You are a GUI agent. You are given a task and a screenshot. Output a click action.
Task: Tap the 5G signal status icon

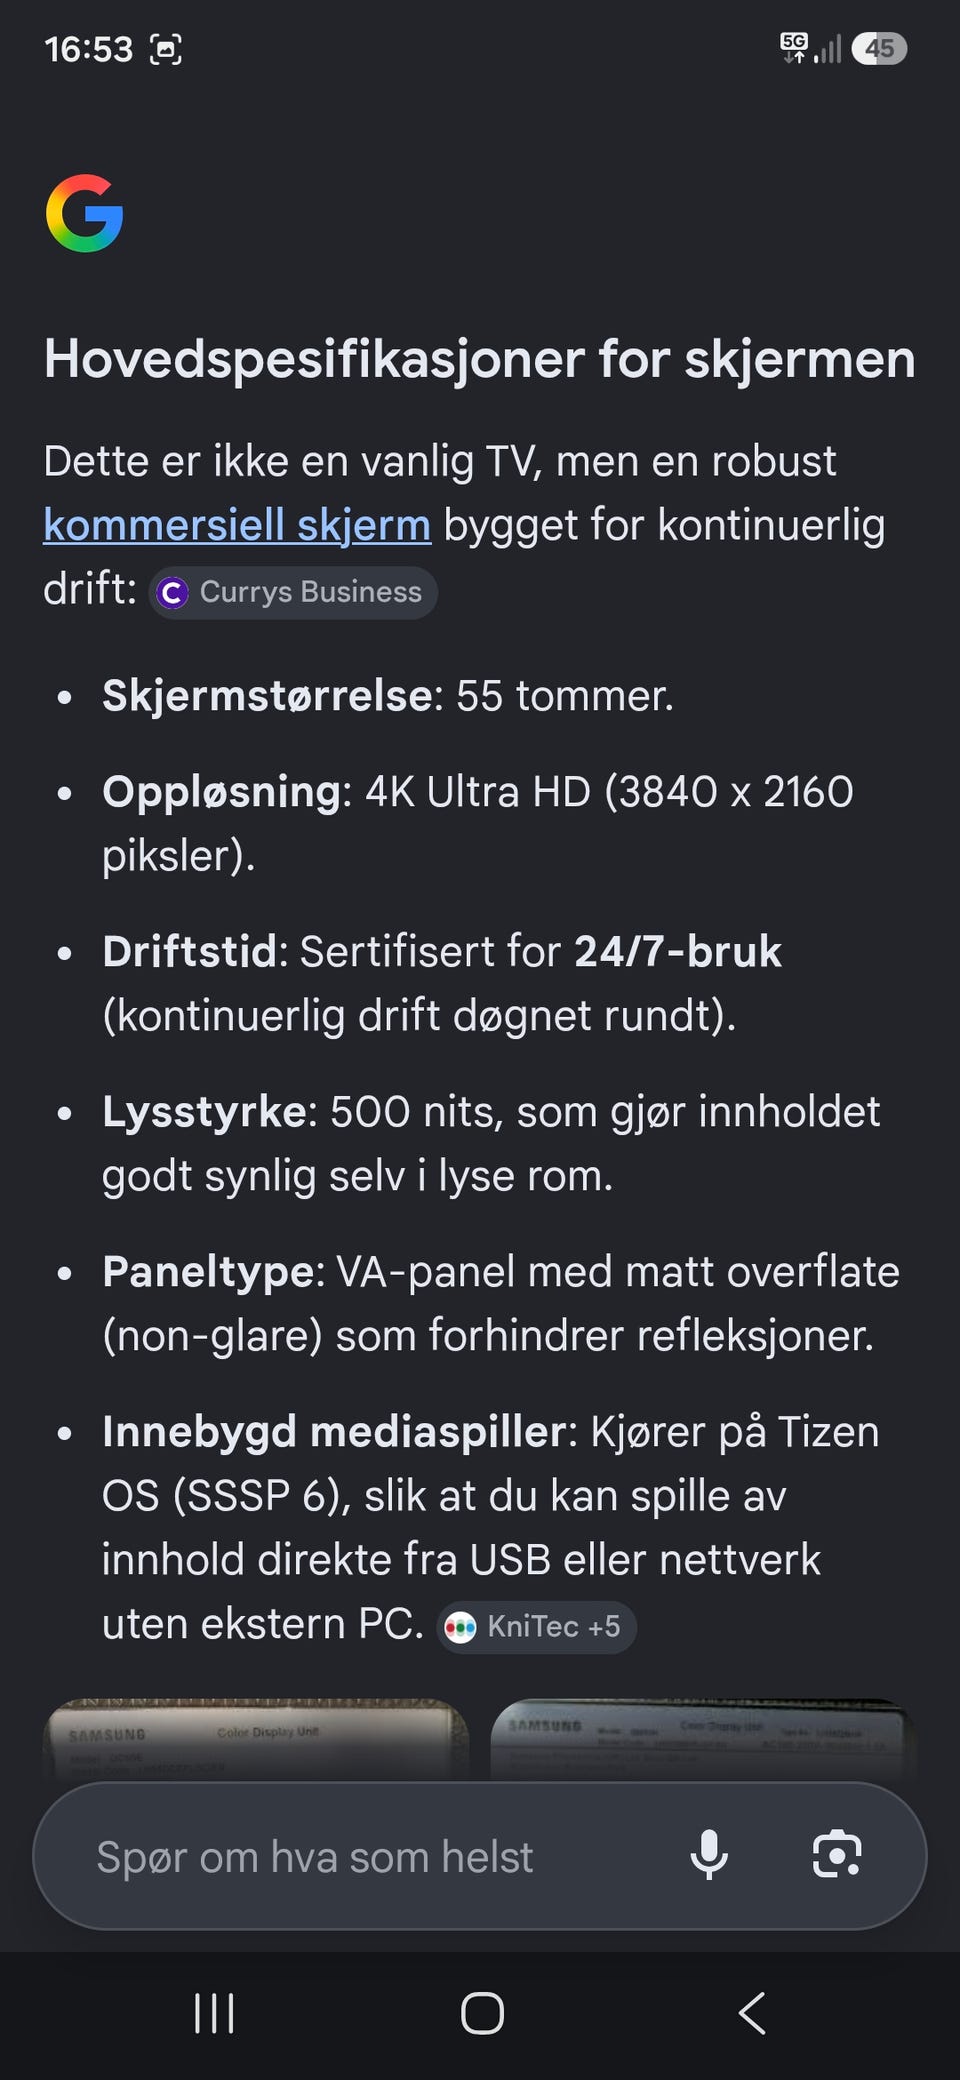(794, 47)
